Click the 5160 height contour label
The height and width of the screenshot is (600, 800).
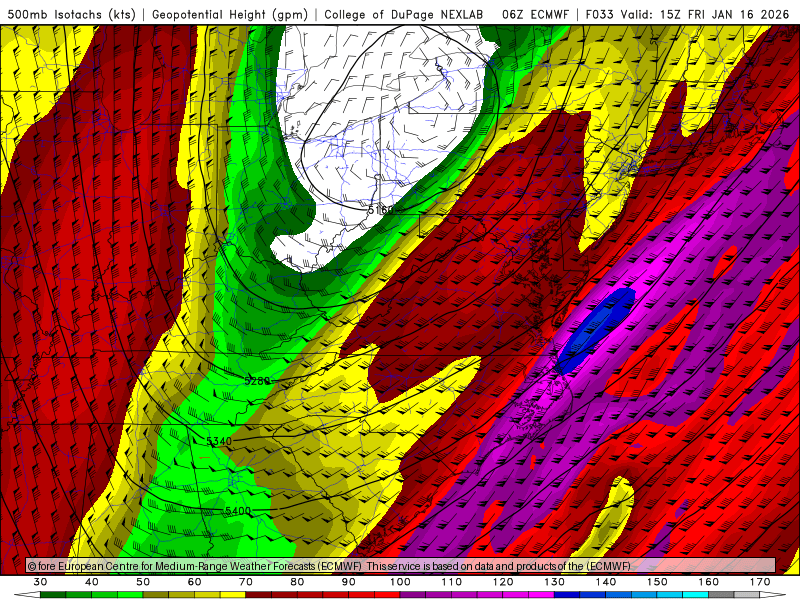coord(381,210)
